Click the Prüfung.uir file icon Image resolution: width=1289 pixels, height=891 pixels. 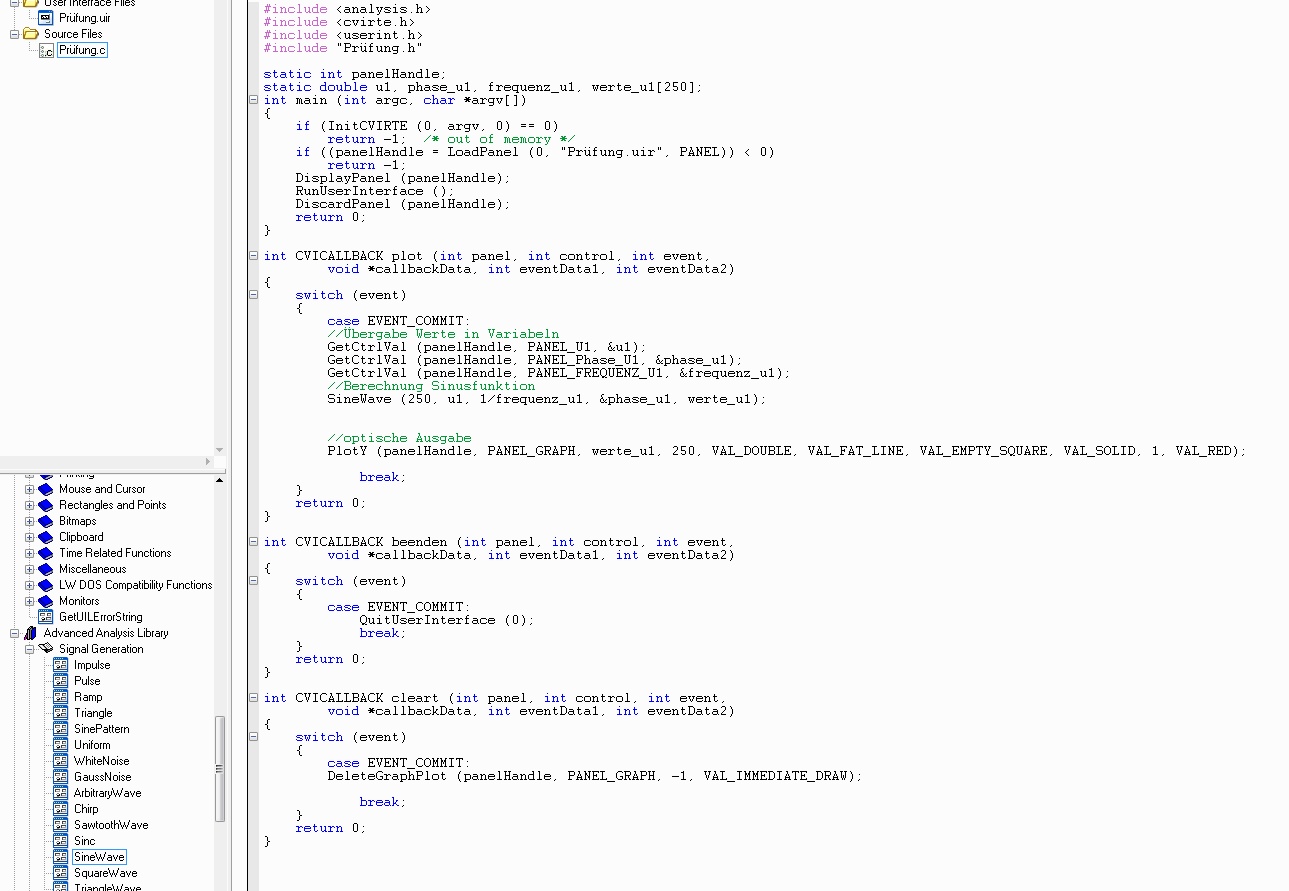[45, 18]
